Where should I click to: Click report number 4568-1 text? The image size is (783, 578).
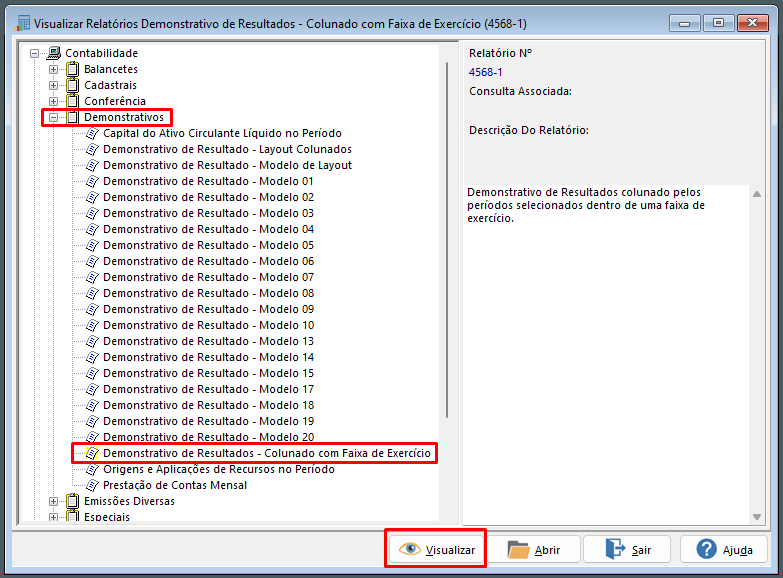coord(485,72)
